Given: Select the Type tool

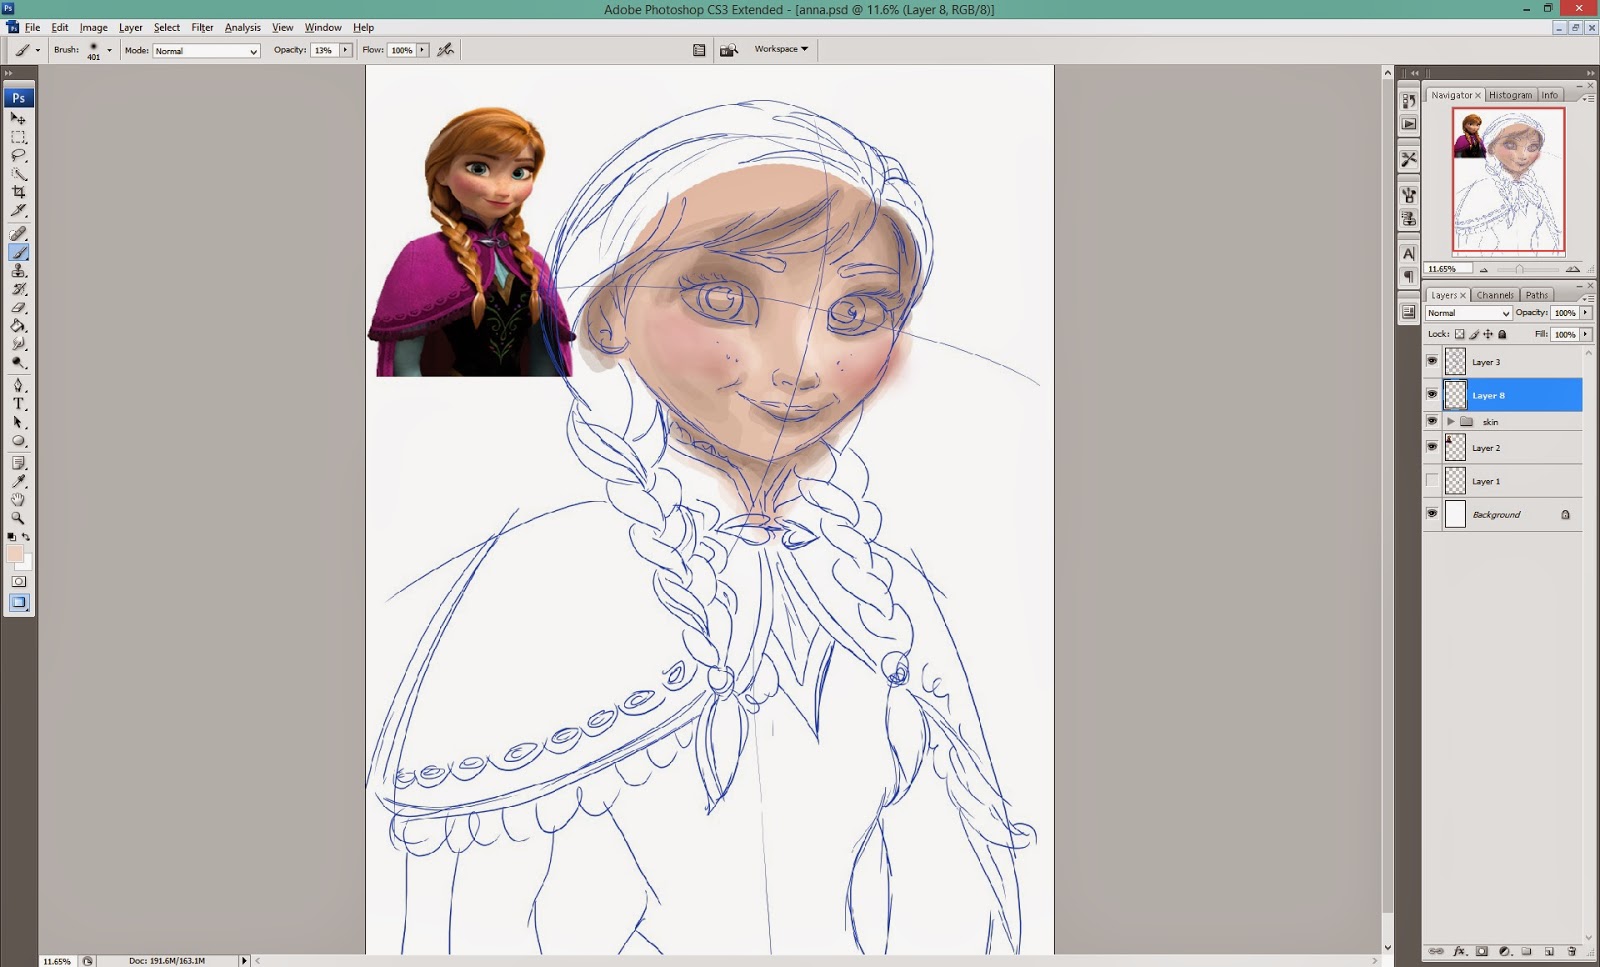Looking at the screenshot, I should click(x=18, y=404).
